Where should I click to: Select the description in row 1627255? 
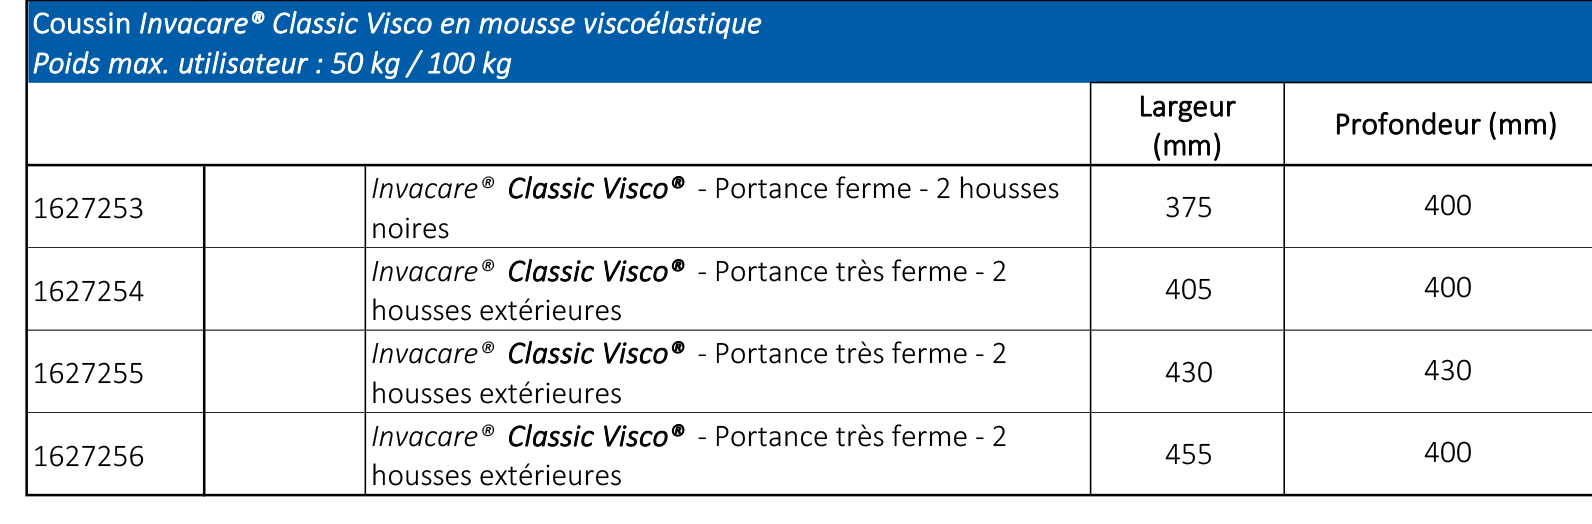[689, 373]
